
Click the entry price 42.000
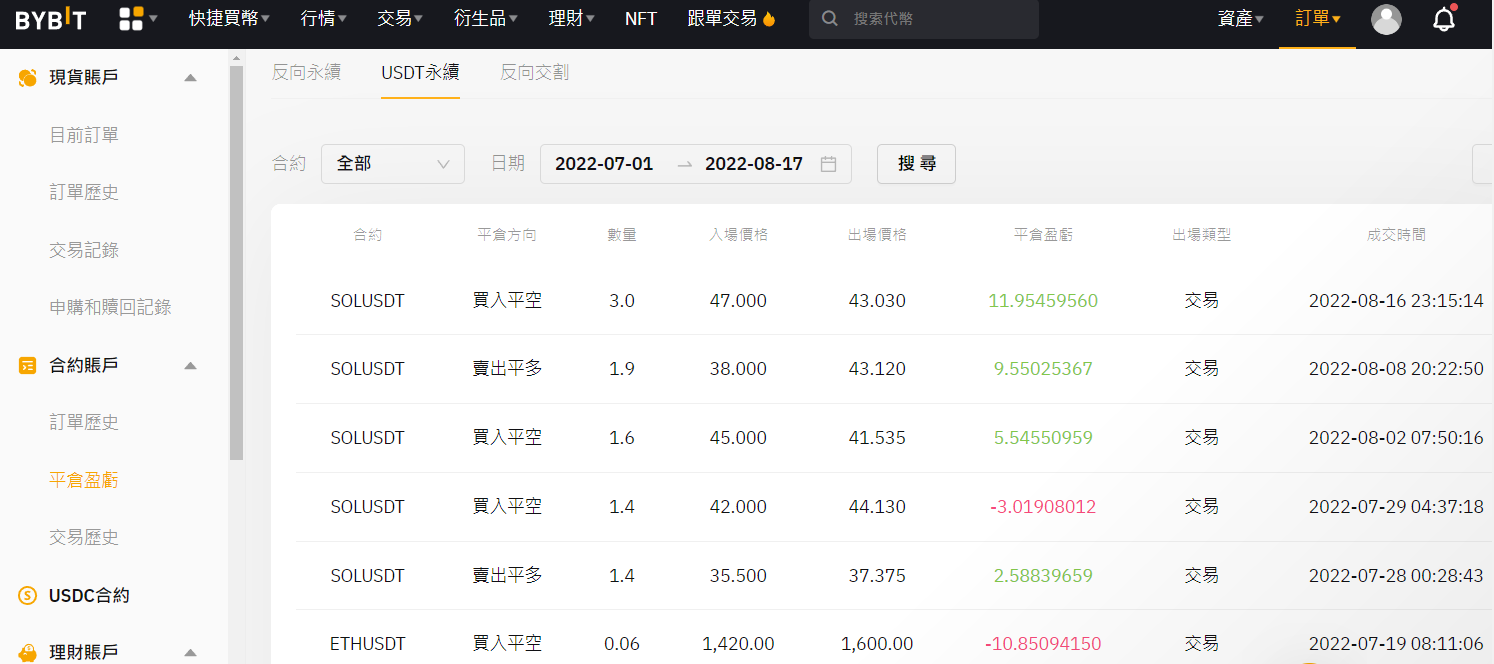738,507
